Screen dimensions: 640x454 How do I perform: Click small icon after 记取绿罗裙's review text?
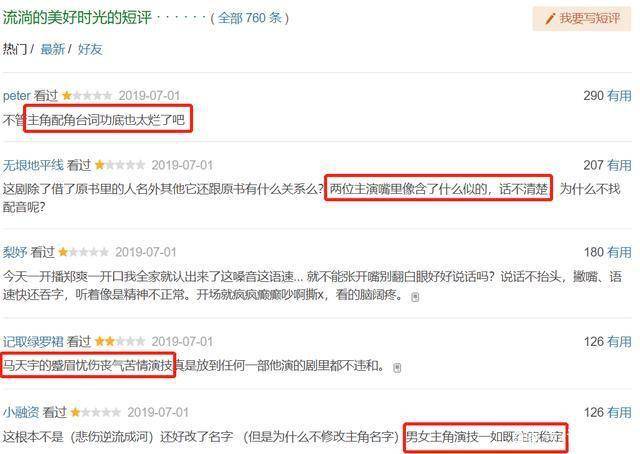pyautogui.click(x=397, y=368)
